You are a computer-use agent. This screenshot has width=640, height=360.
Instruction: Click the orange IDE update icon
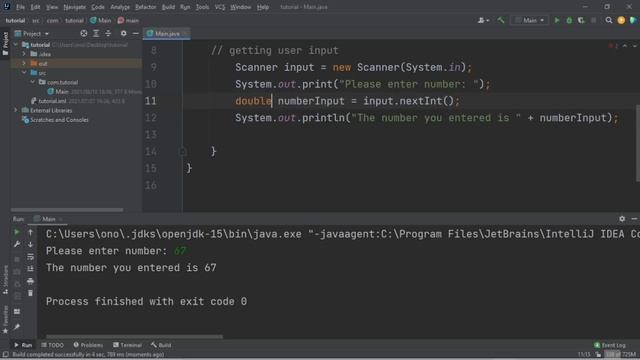coord(621,20)
